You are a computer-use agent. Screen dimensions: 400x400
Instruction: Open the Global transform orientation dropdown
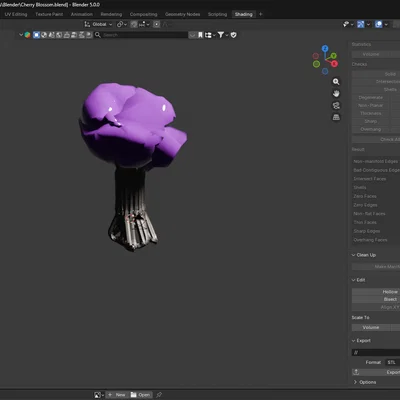[x=99, y=24]
